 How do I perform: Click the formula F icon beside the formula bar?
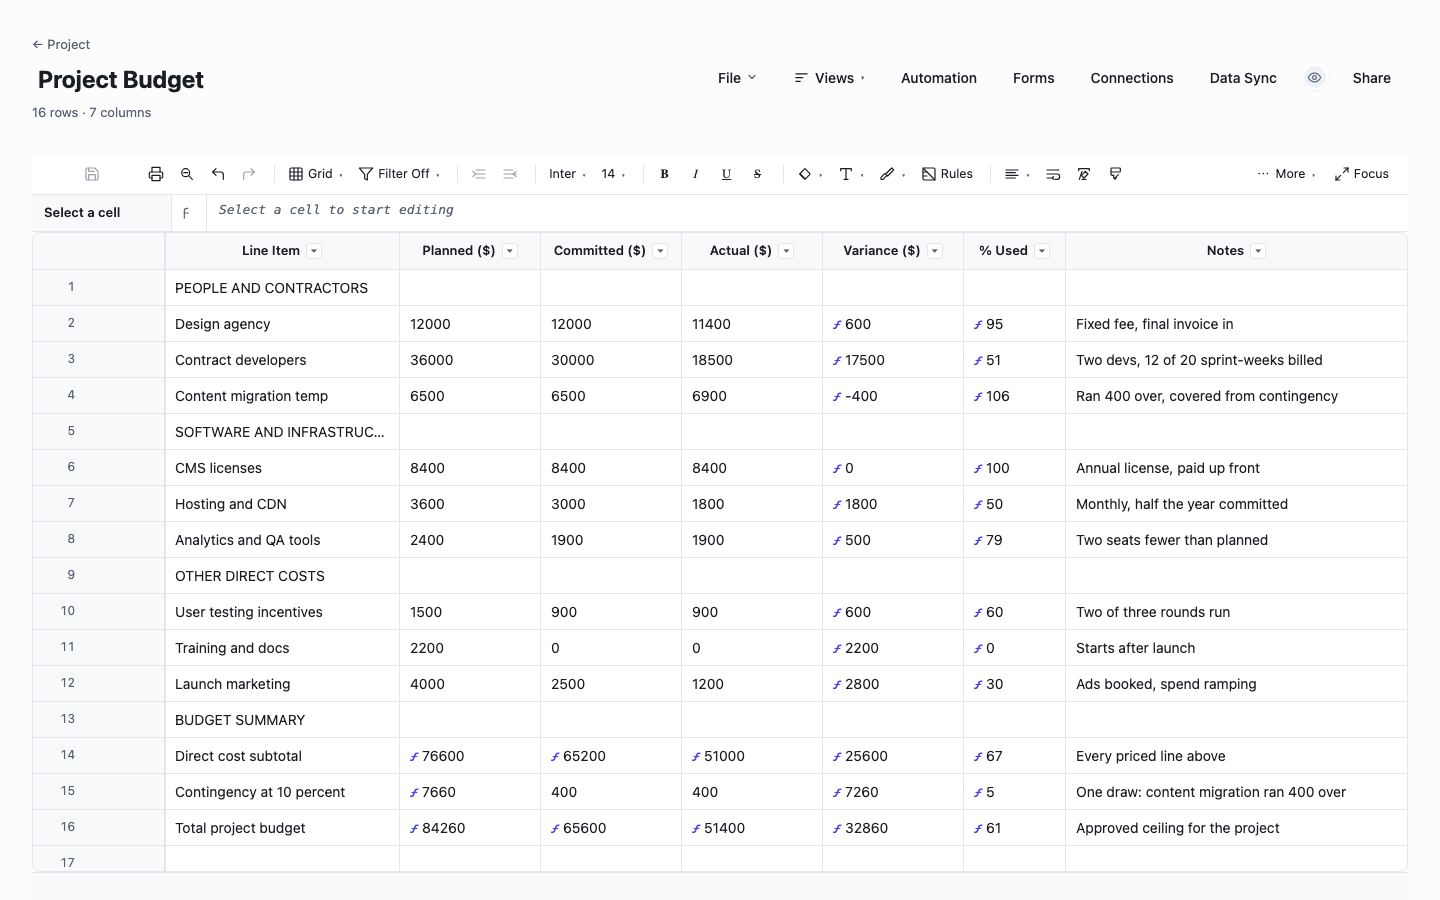click(186, 213)
